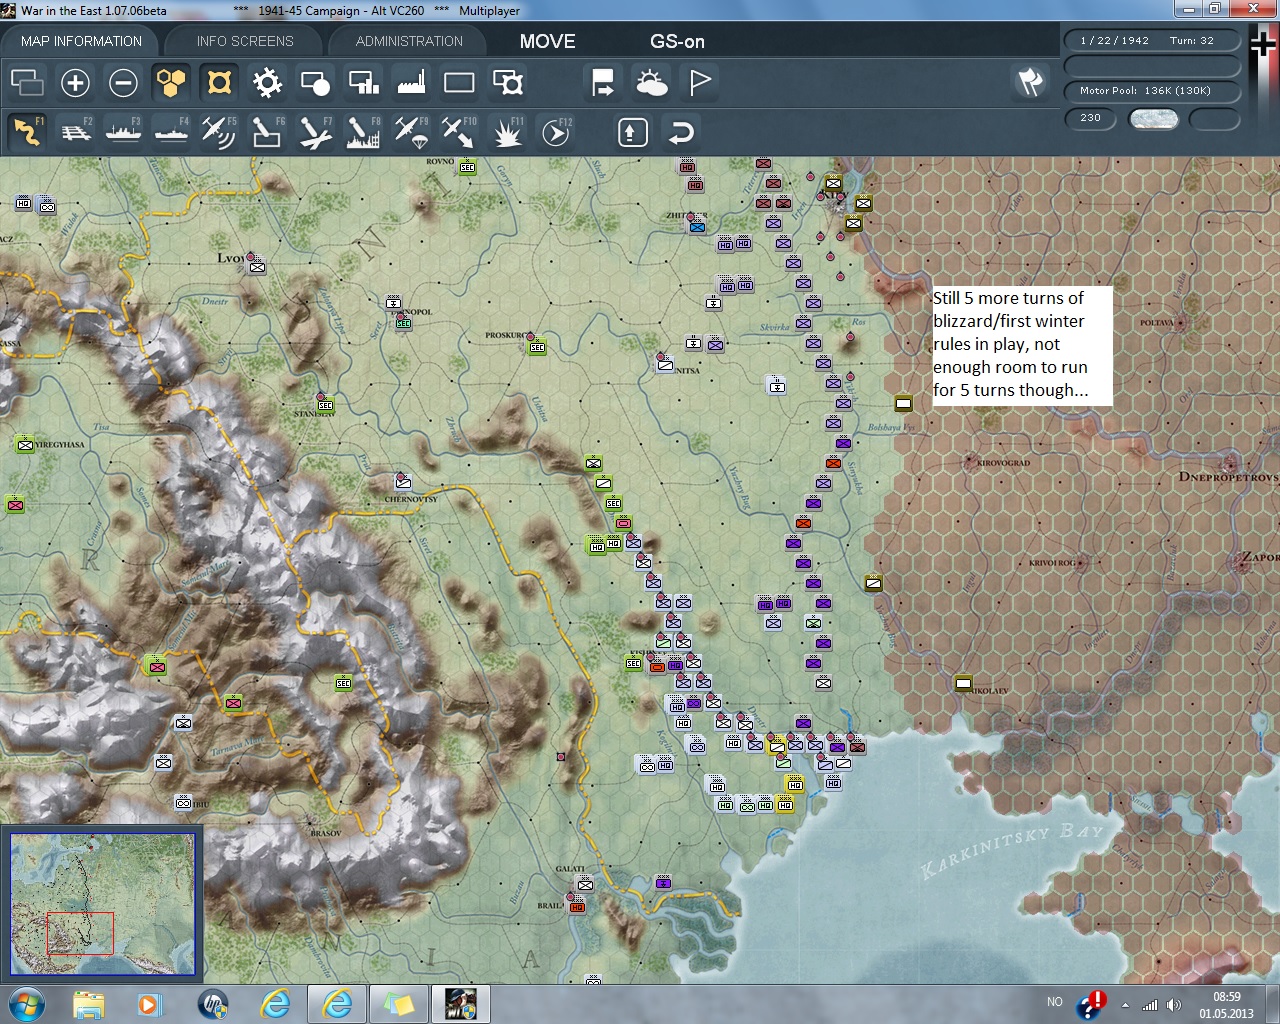The width and height of the screenshot is (1280, 1024).
Task: Choose the Naval transport (F3) ship icon
Action: [x=123, y=132]
